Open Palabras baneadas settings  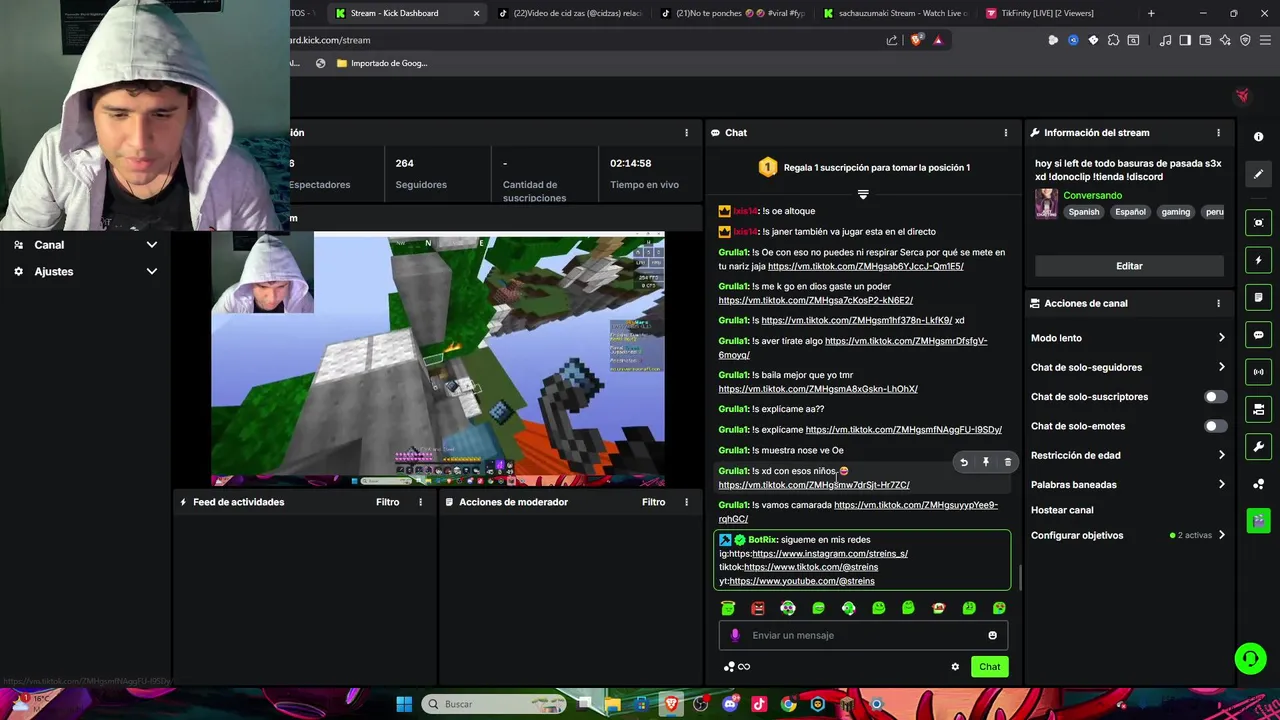pos(1128,485)
